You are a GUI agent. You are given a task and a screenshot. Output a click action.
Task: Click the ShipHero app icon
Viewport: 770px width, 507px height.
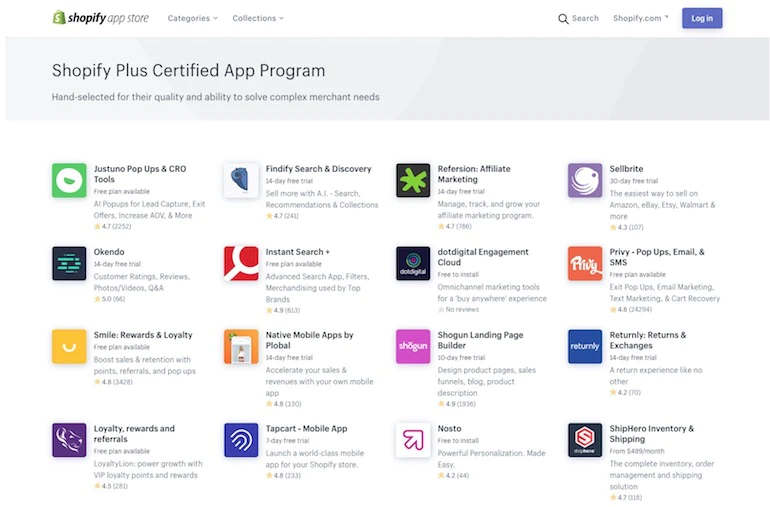click(x=585, y=440)
